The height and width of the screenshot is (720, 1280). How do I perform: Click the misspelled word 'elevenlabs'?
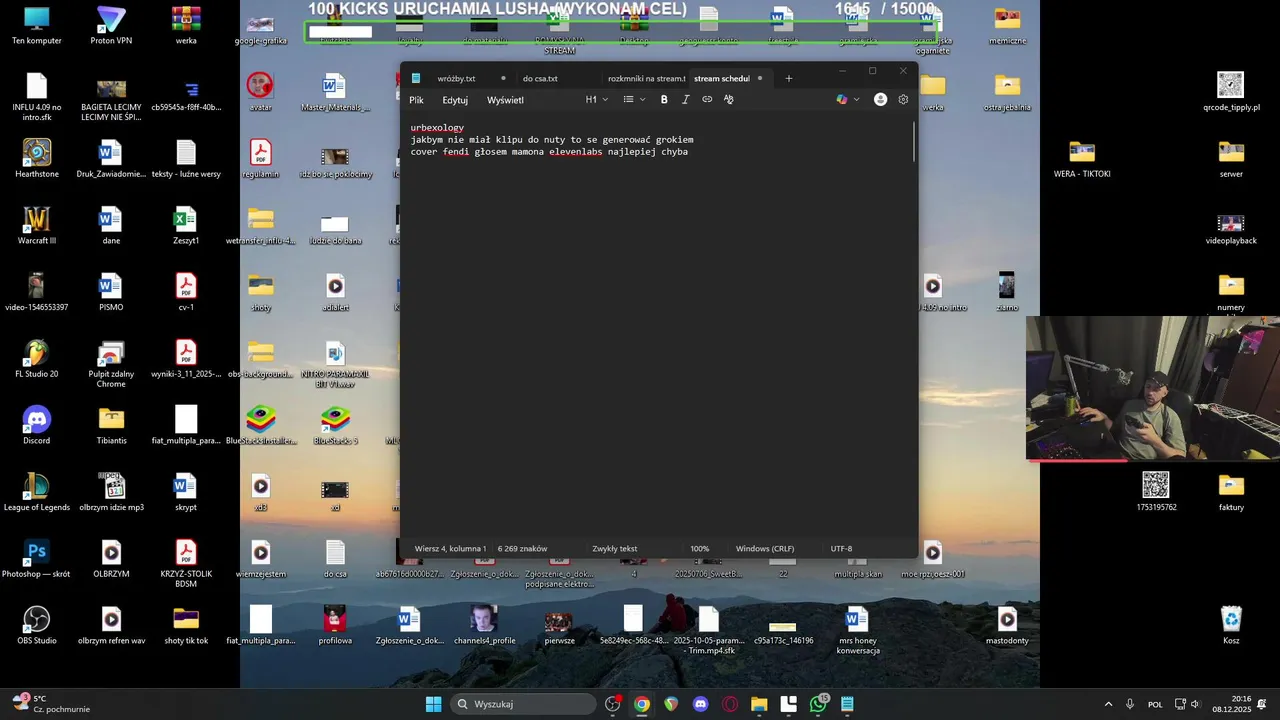(x=575, y=152)
